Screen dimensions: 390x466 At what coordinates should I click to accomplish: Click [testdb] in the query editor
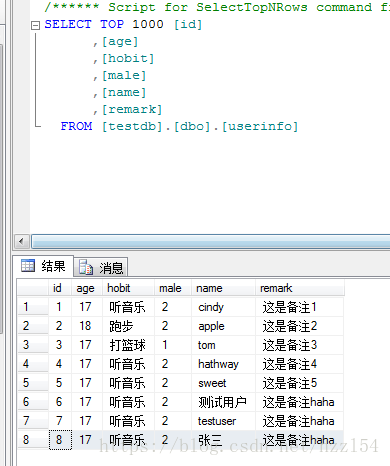tap(132, 126)
